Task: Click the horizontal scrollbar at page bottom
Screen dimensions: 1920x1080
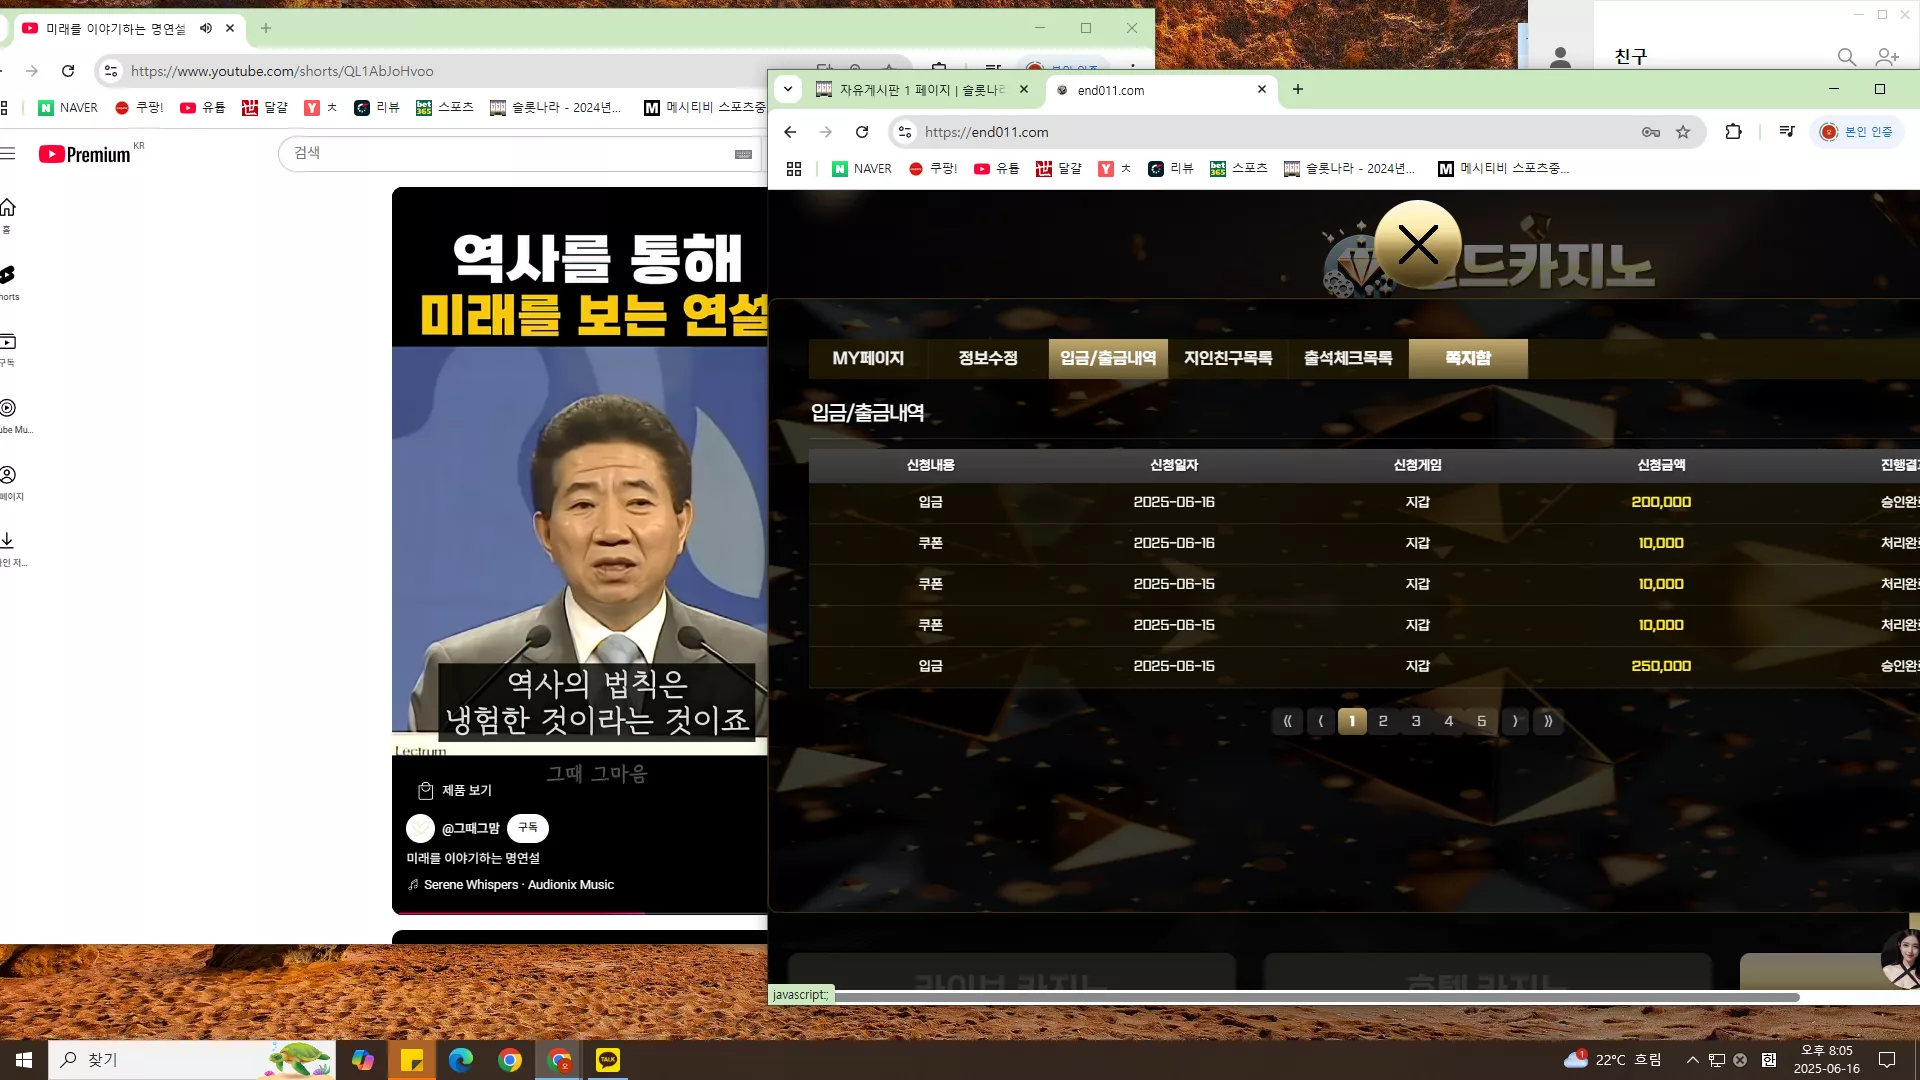Action: coord(1317,997)
